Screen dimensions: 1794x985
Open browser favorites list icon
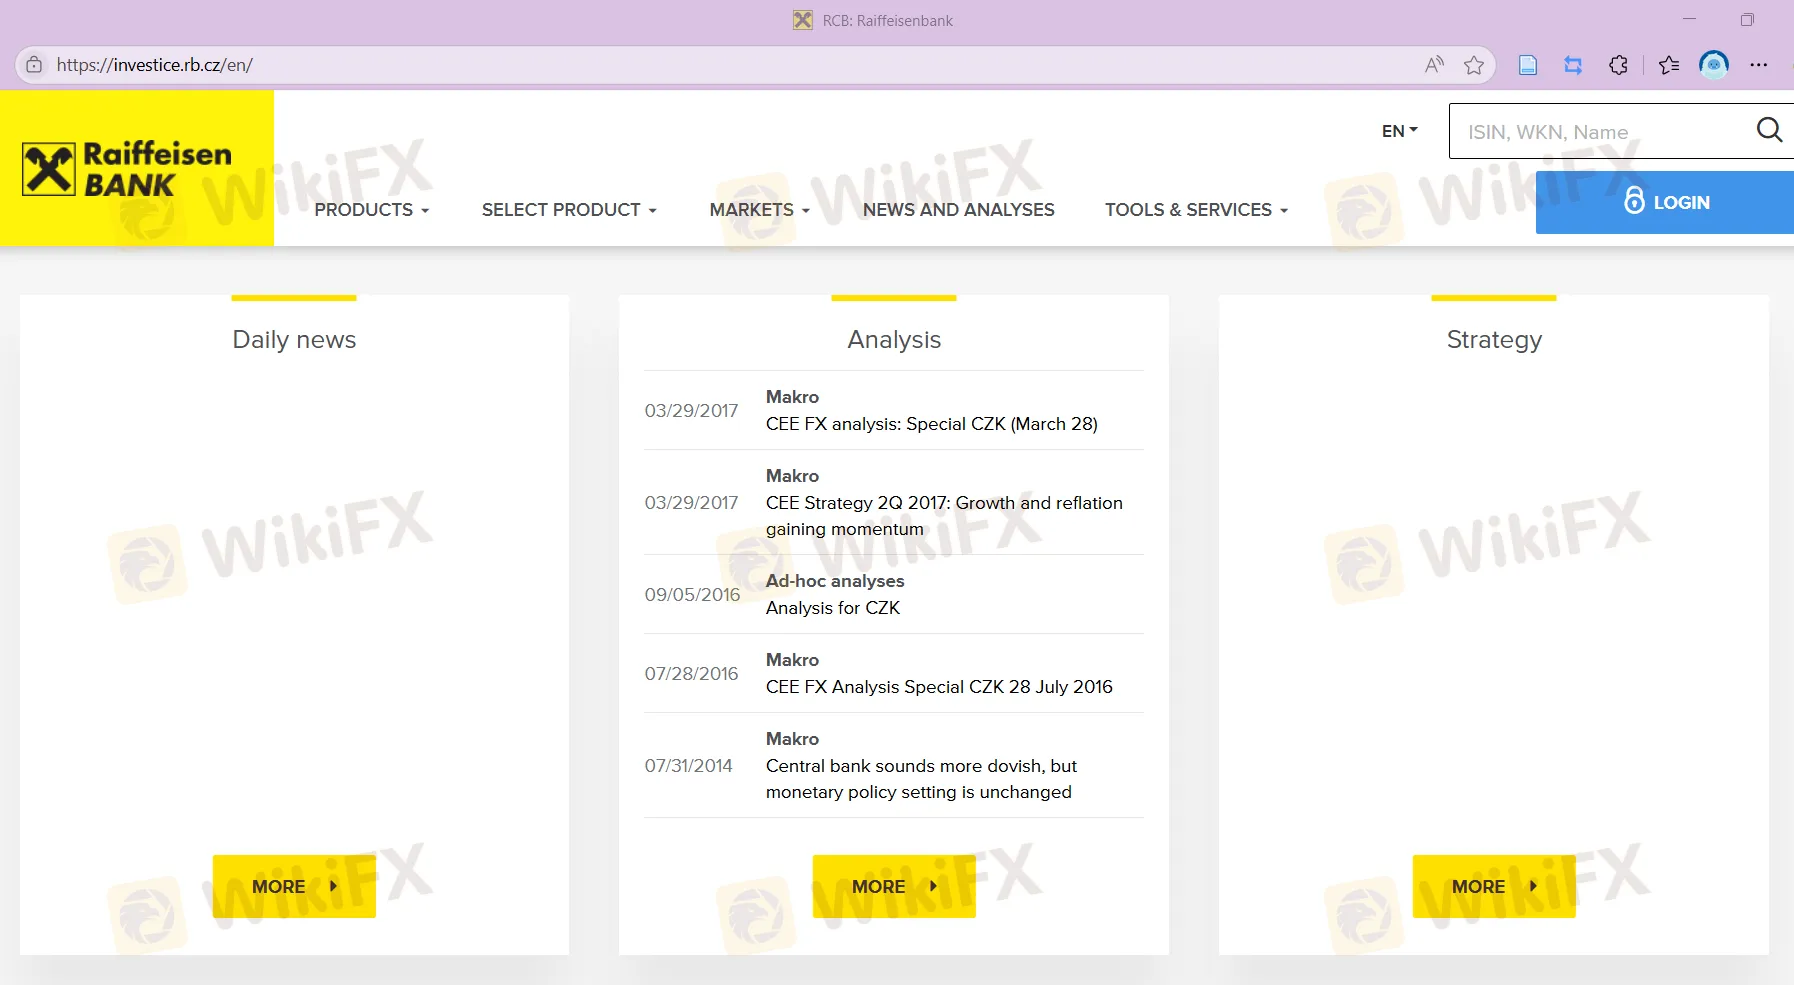click(x=1666, y=64)
